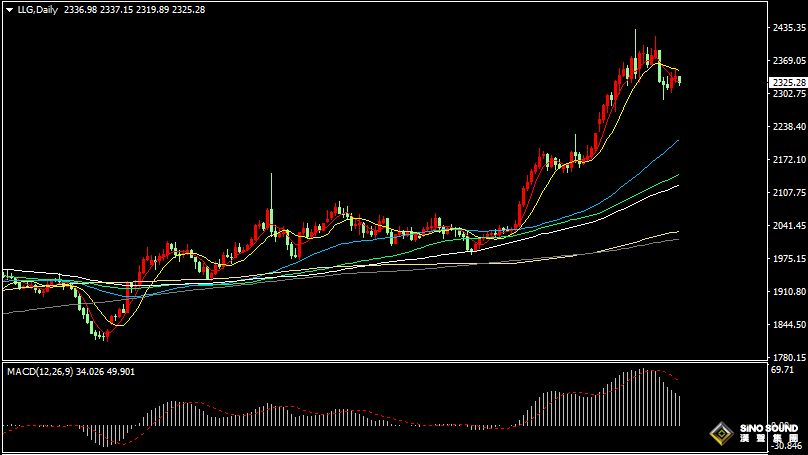Click the 1844.50 price axis label

[788, 325]
